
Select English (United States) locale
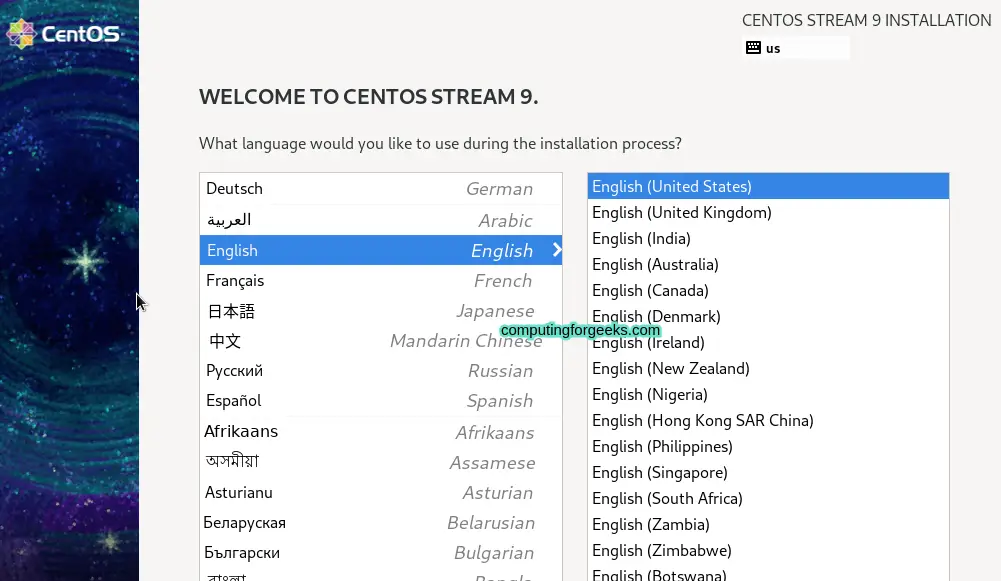click(x=768, y=186)
